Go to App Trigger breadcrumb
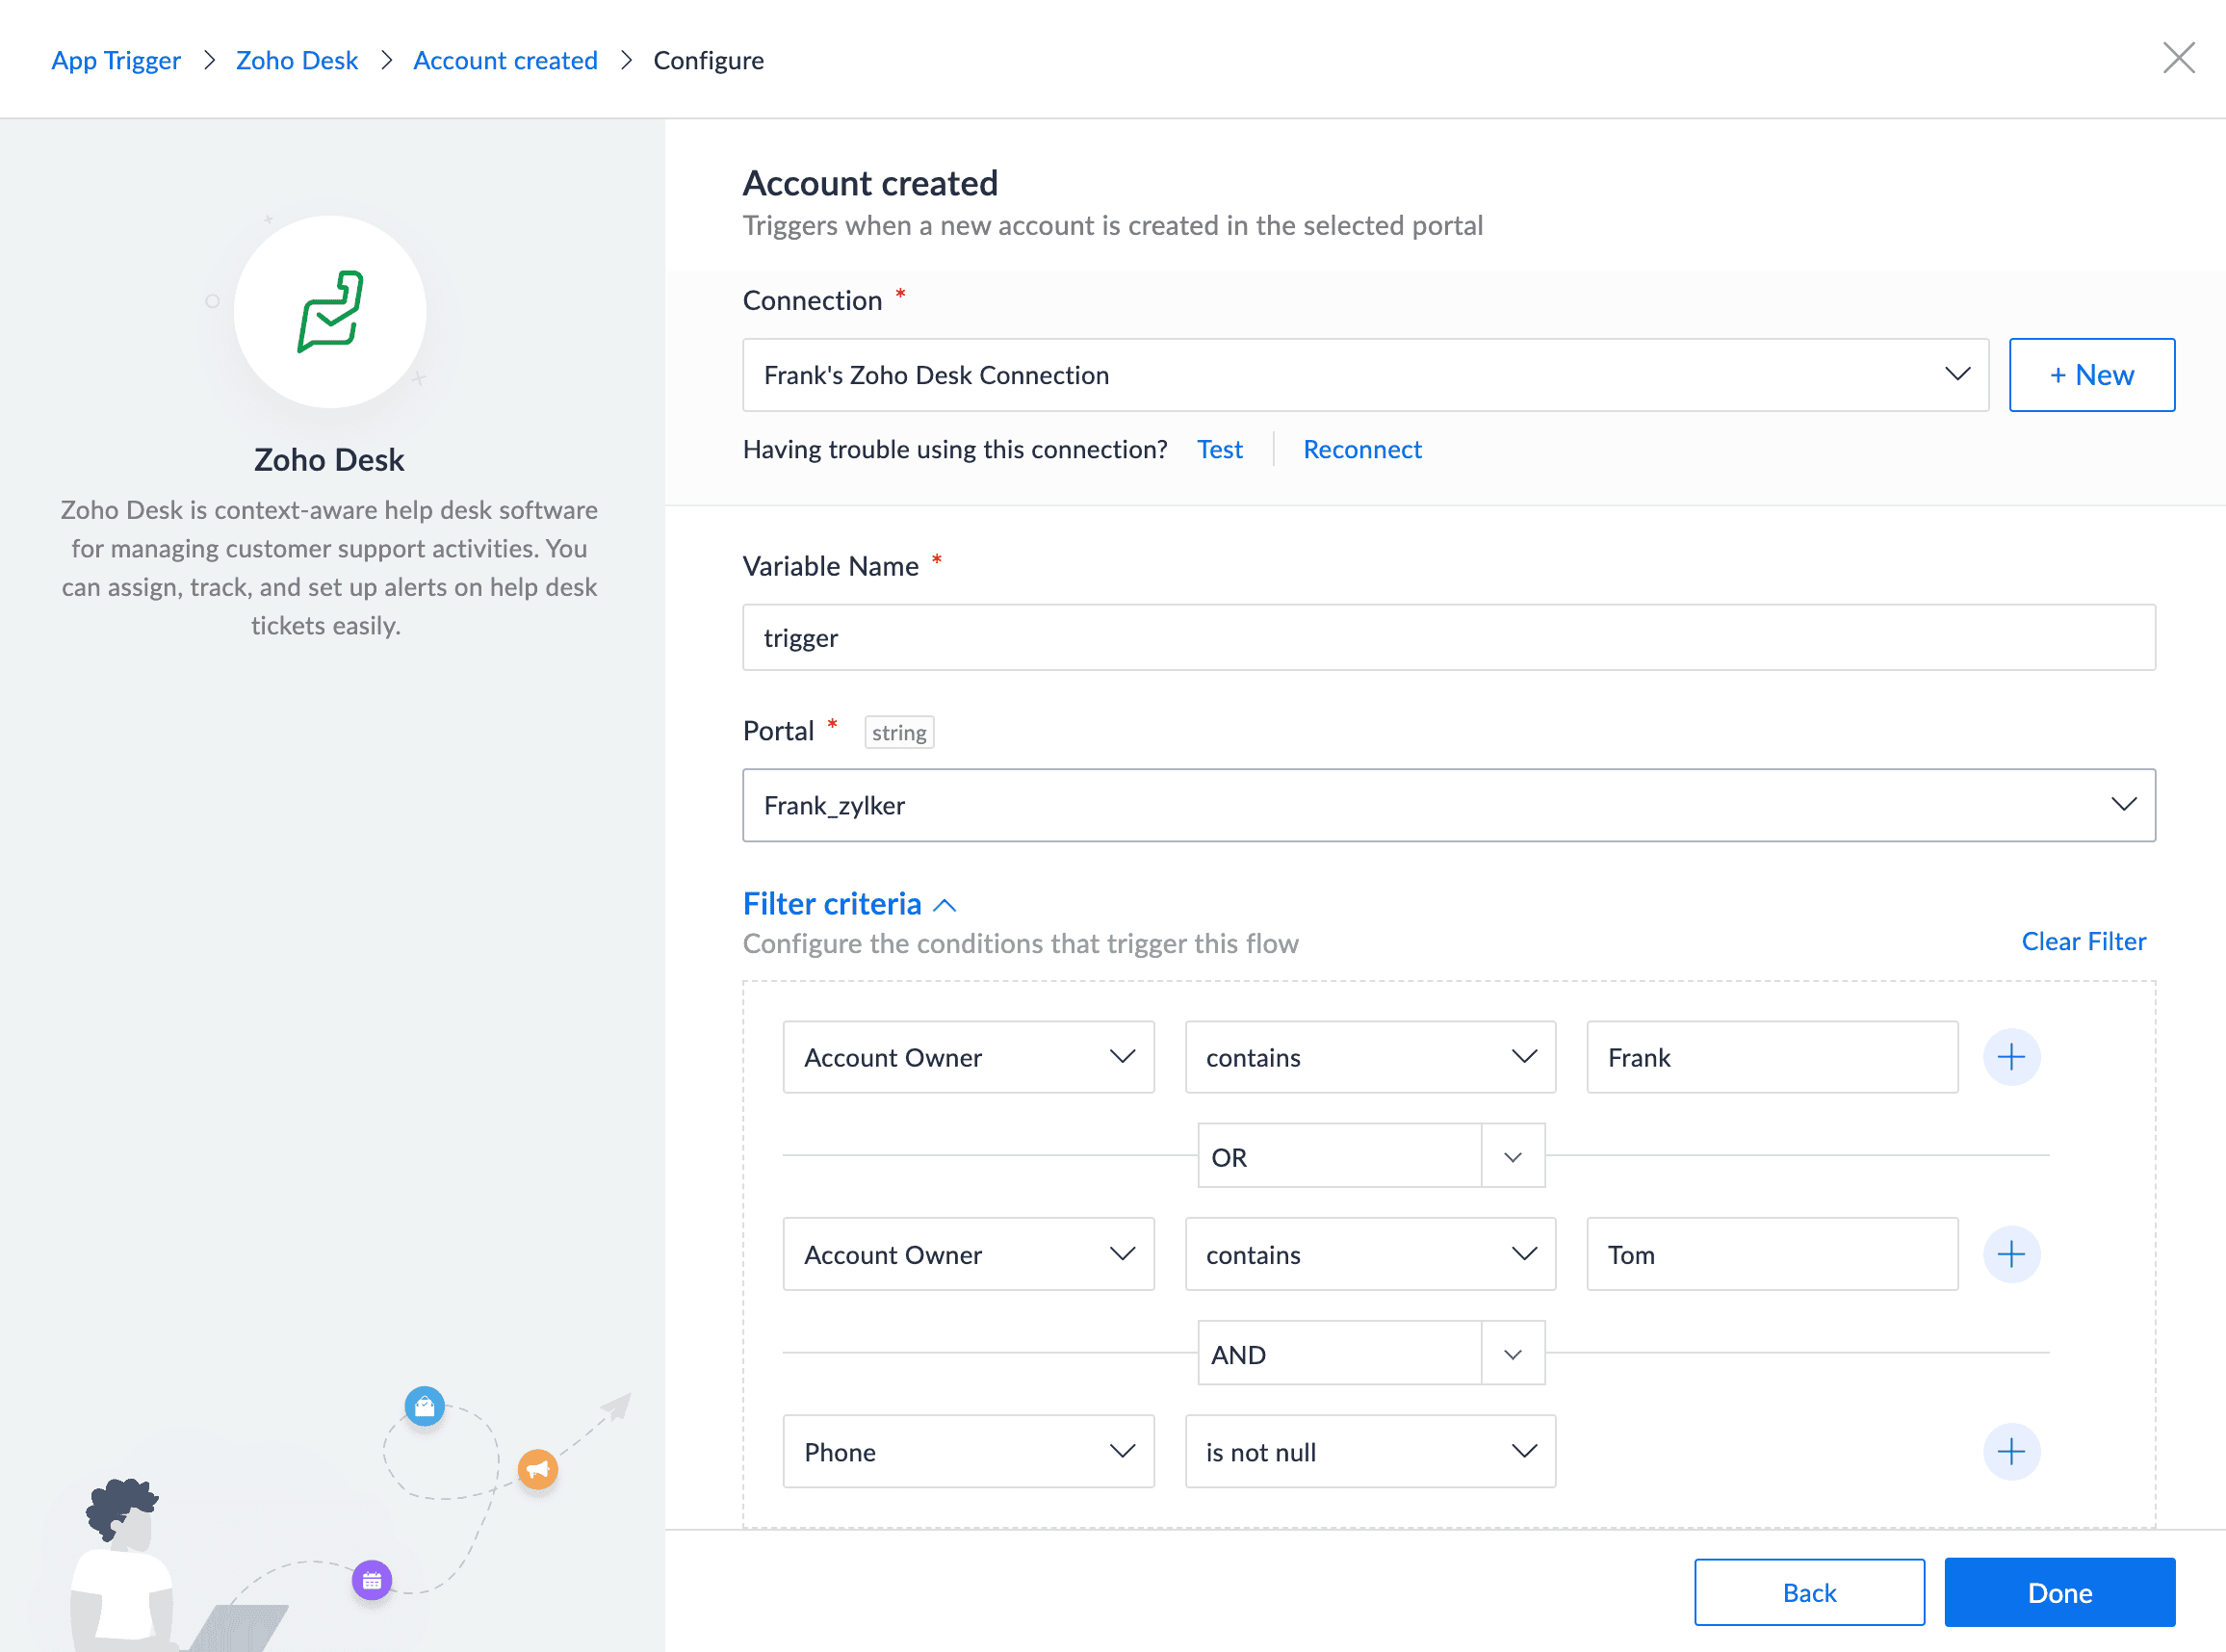Screen dimensions: 2226x1652 pos(116,60)
